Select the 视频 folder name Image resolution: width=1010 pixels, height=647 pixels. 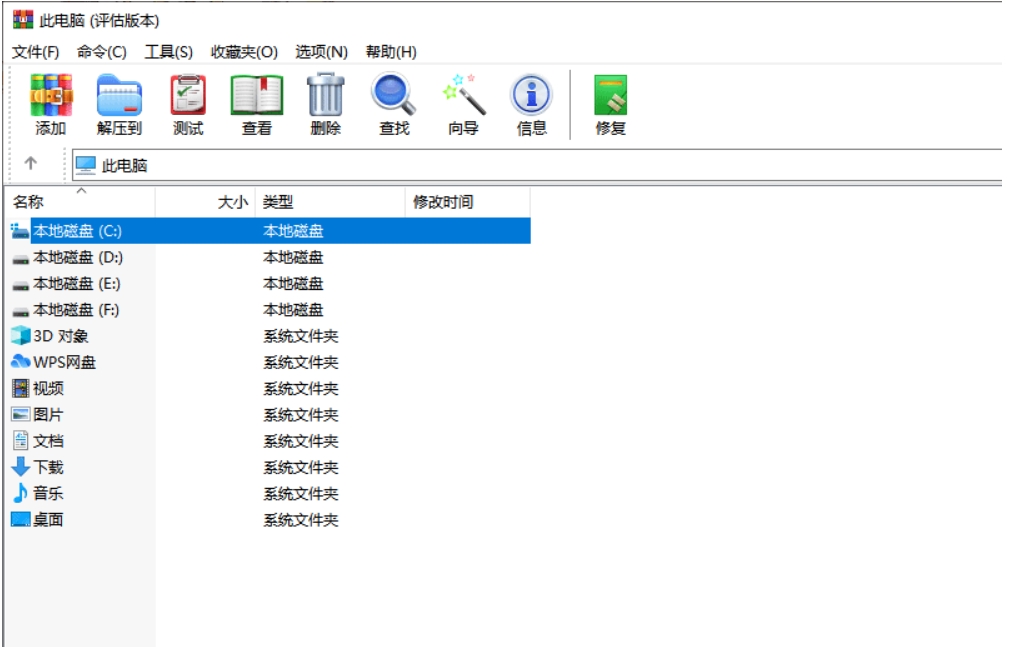coord(48,388)
